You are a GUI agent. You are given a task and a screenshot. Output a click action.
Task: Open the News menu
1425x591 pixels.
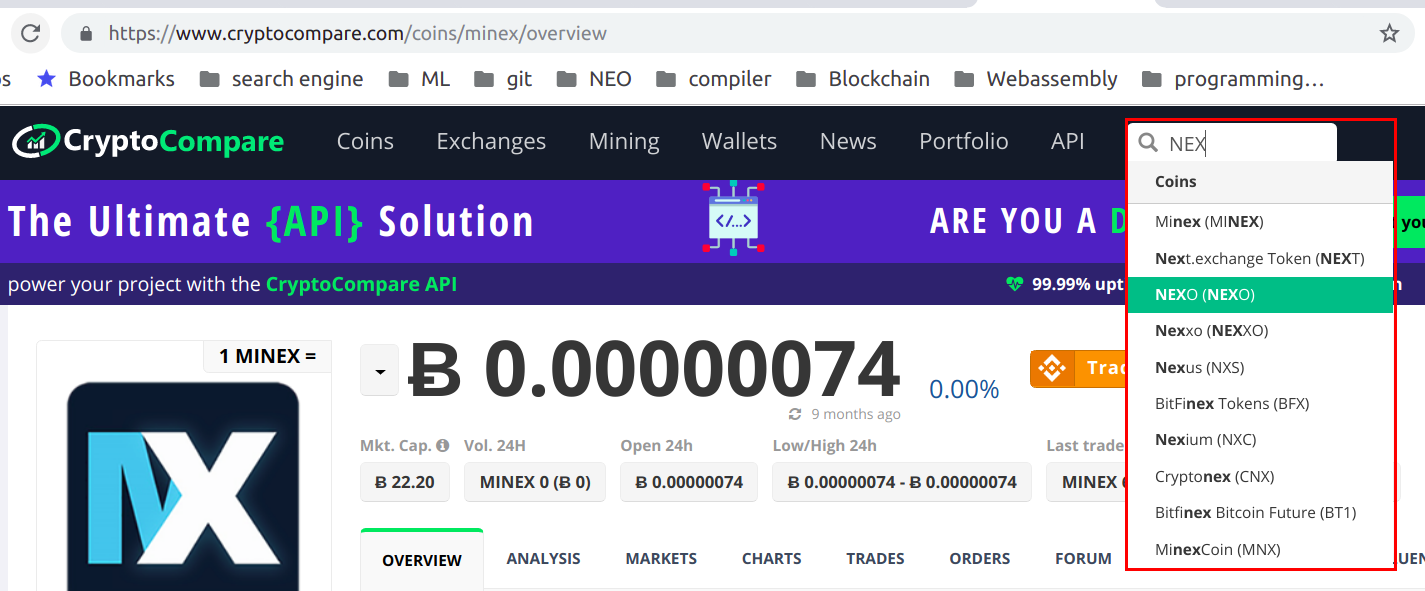[x=848, y=142]
